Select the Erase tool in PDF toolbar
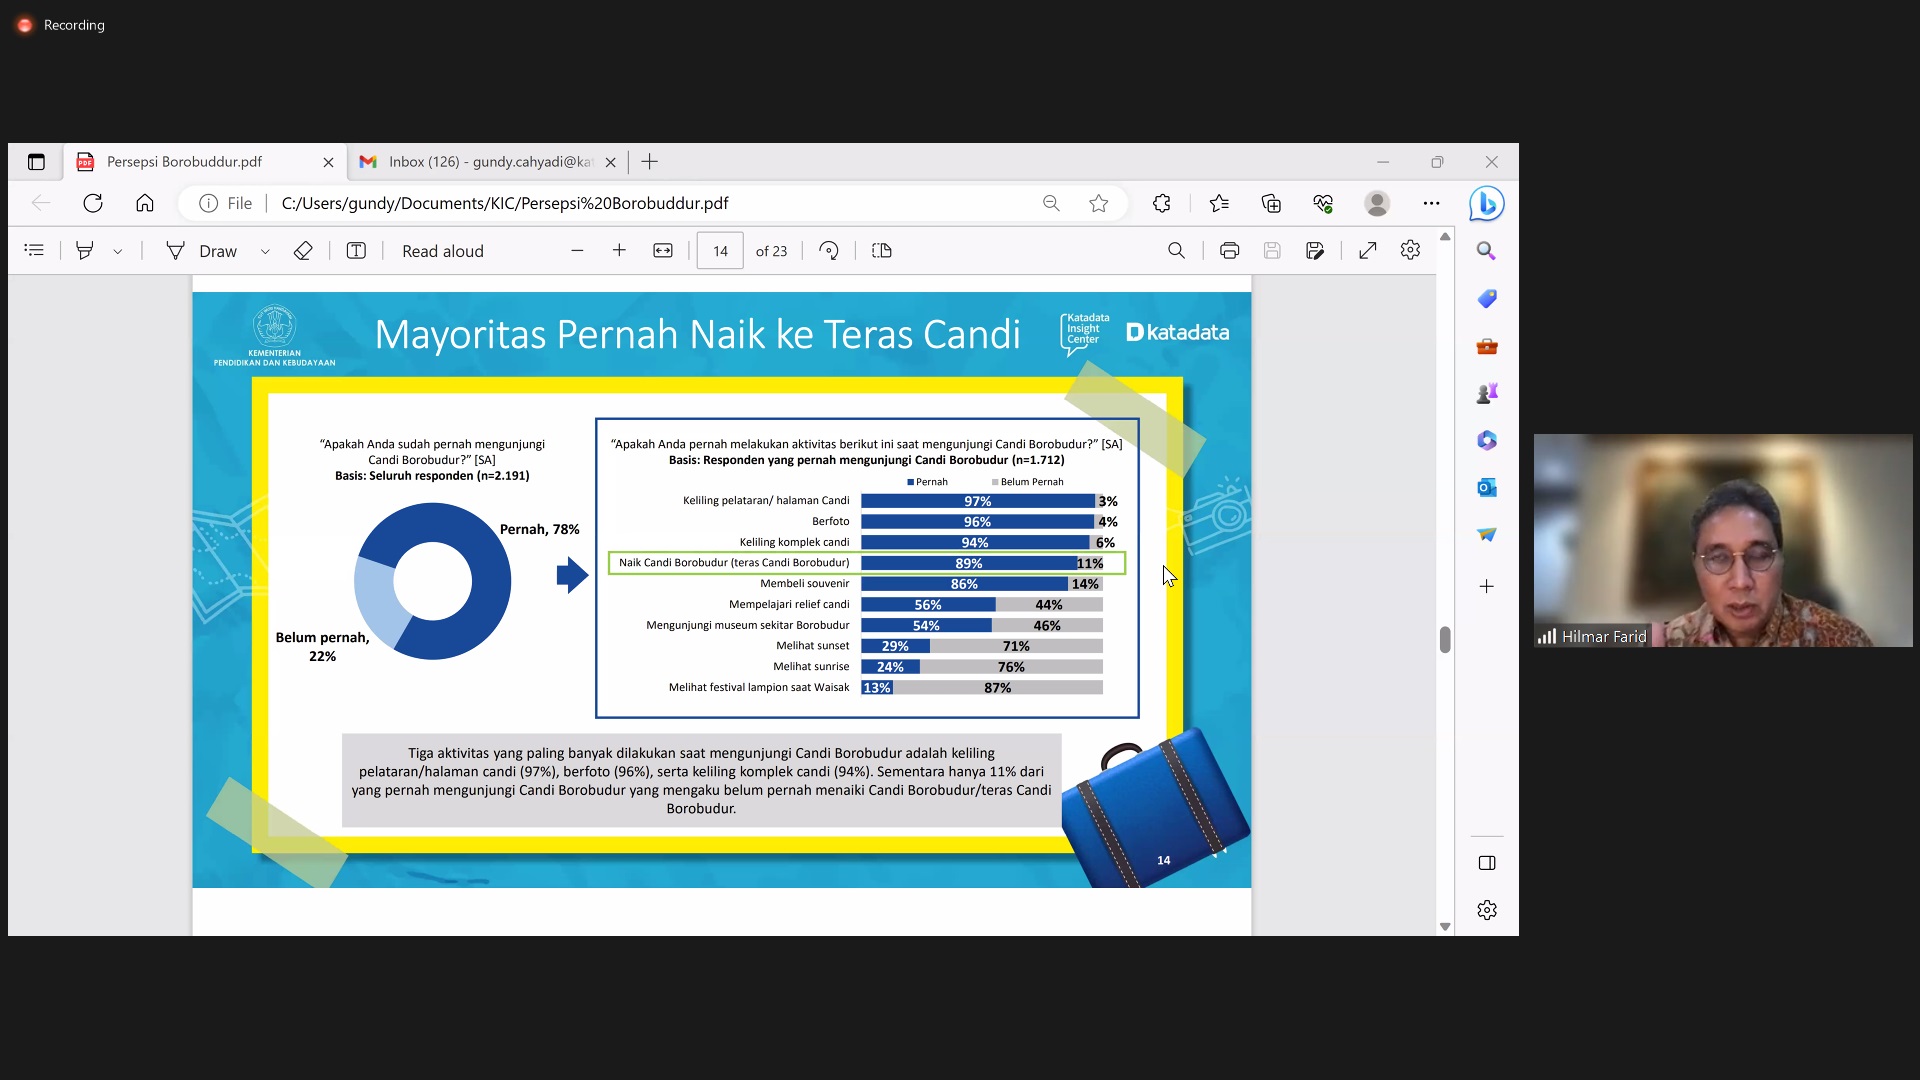This screenshot has width=1920, height=1080. coord(303,251)
